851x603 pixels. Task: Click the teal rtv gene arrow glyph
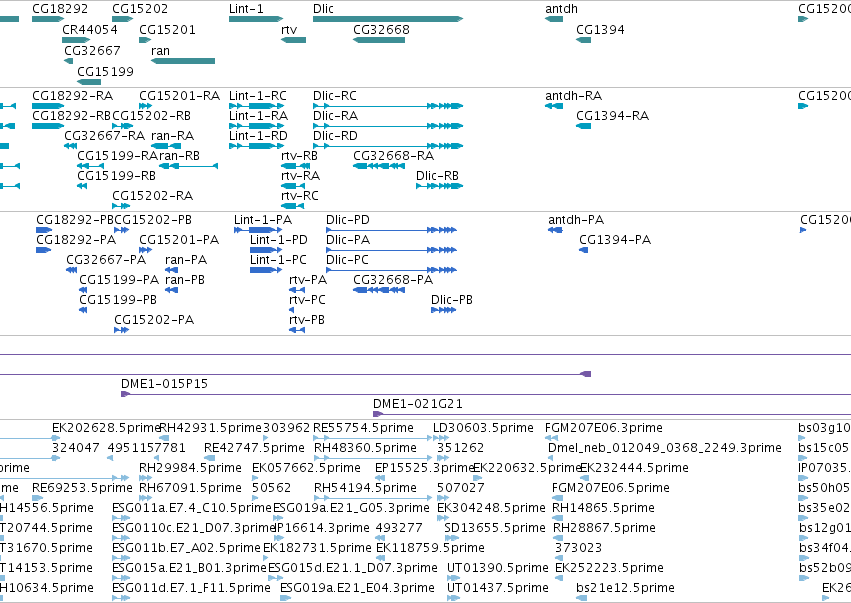click(294, 40)
